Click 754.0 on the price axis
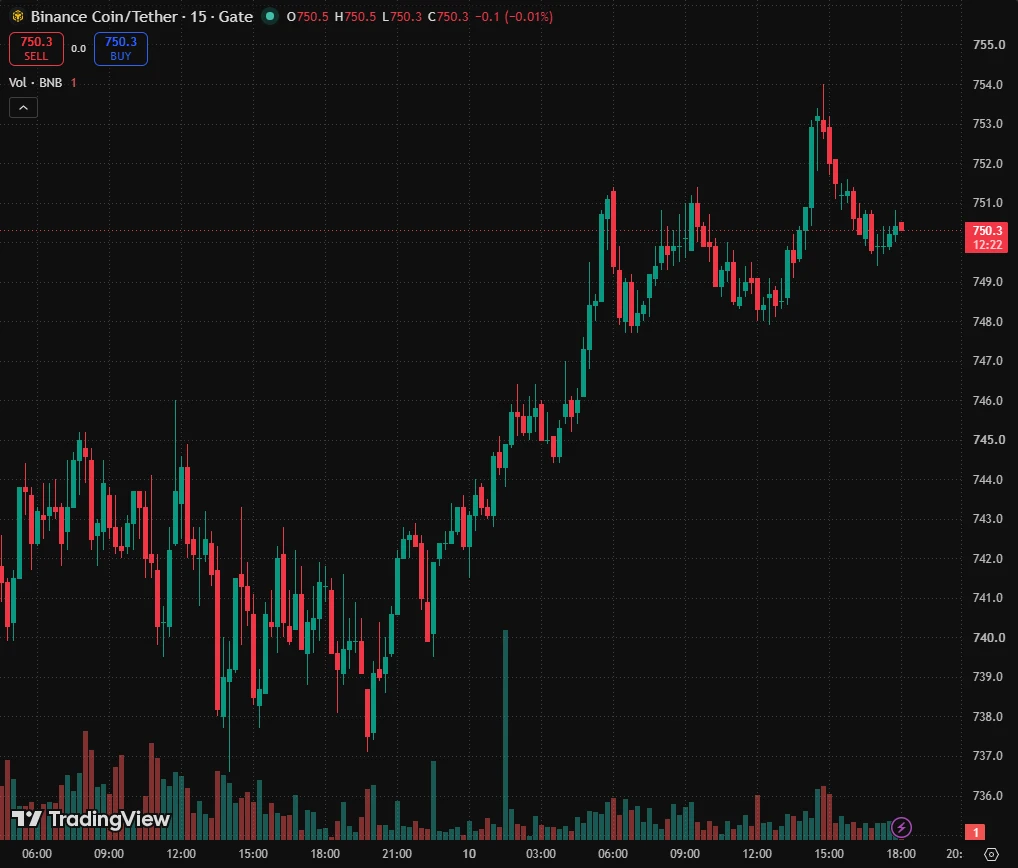 pyautogui.click(x=987, y=84)
